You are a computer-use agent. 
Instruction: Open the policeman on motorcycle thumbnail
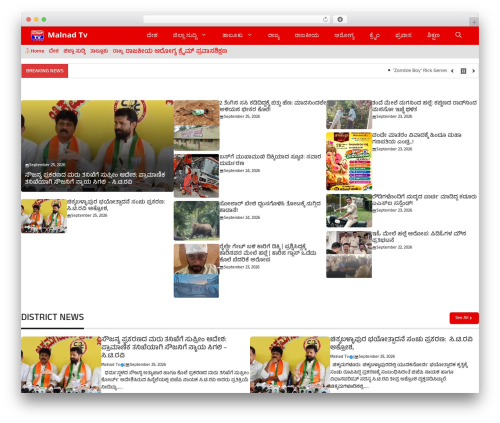pos(349,211)
